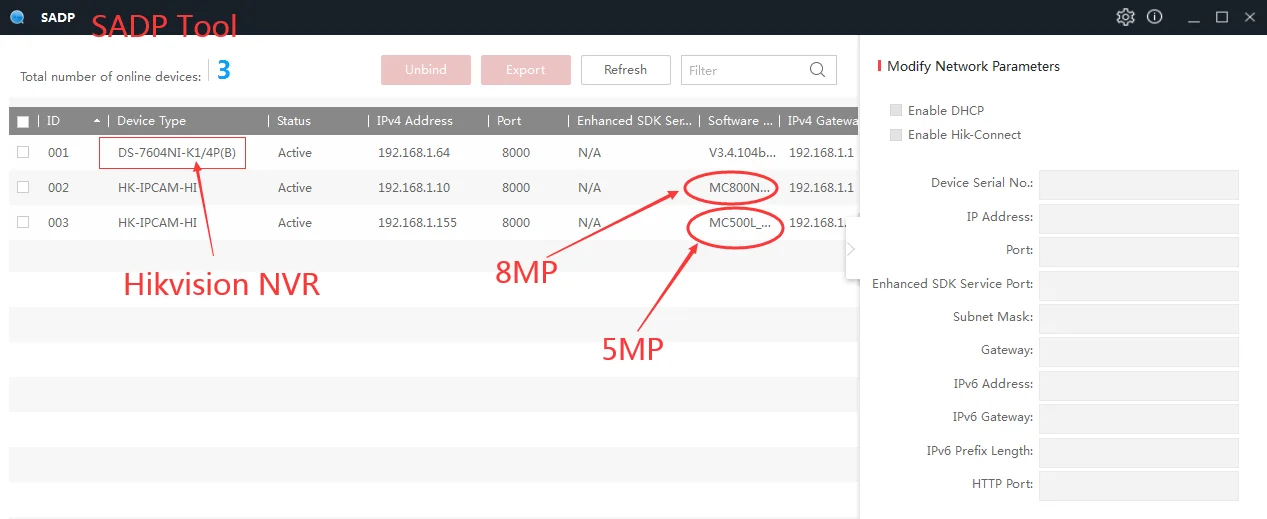1267x519 pixels.
Task: Open the info icon in title bar
Action: [1154, 17]
